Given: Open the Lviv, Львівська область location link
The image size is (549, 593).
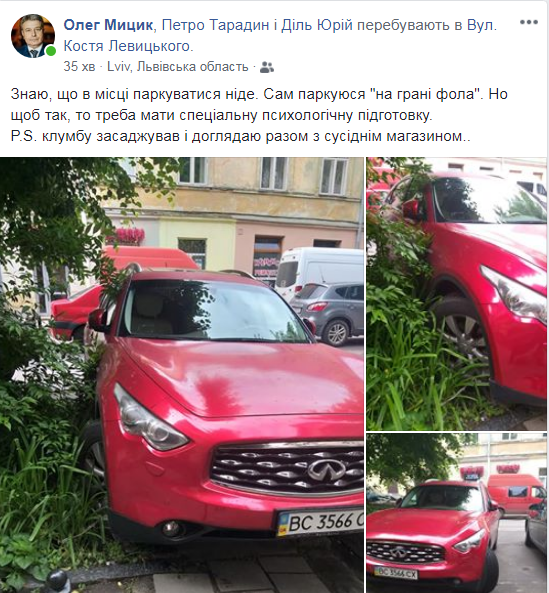Looking at the screenshot, I should [x=178, y=67].
